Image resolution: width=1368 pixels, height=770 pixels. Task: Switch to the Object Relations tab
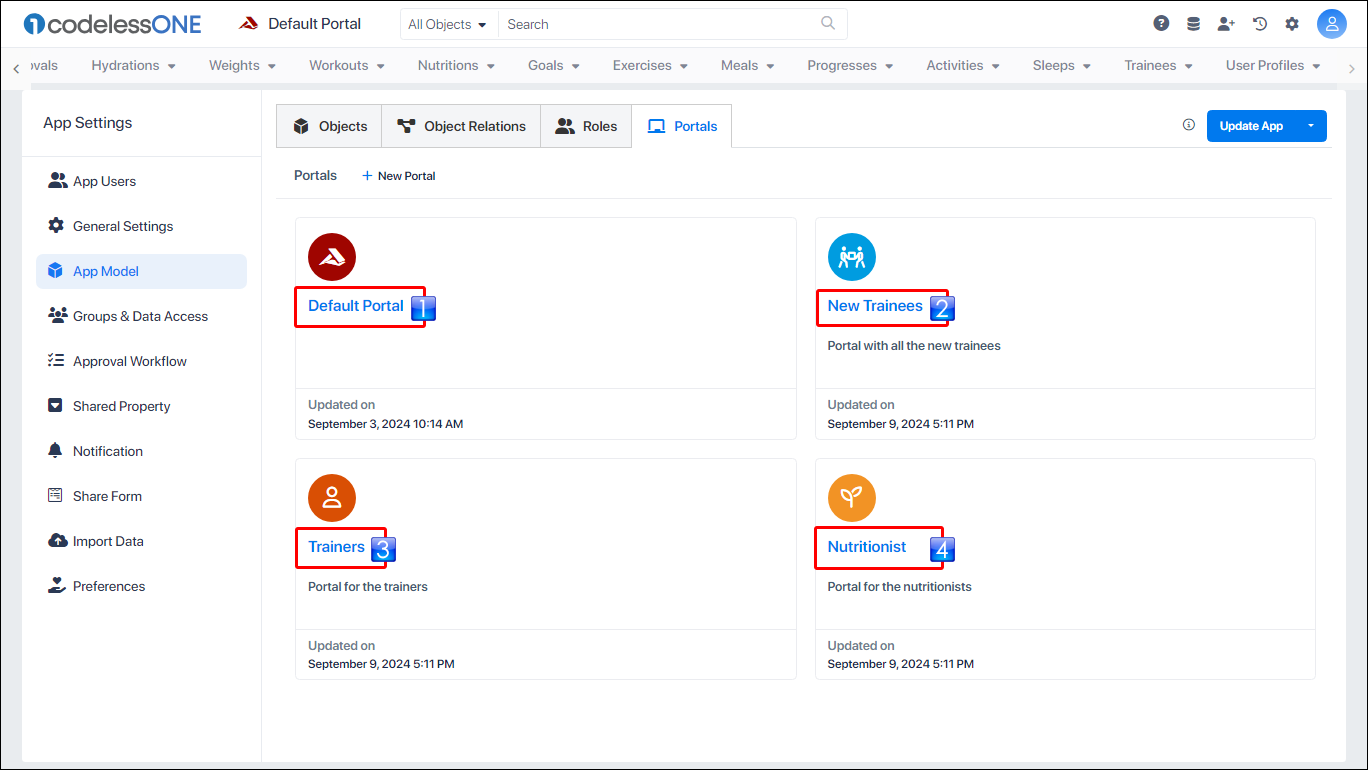[x=461, y=125]
